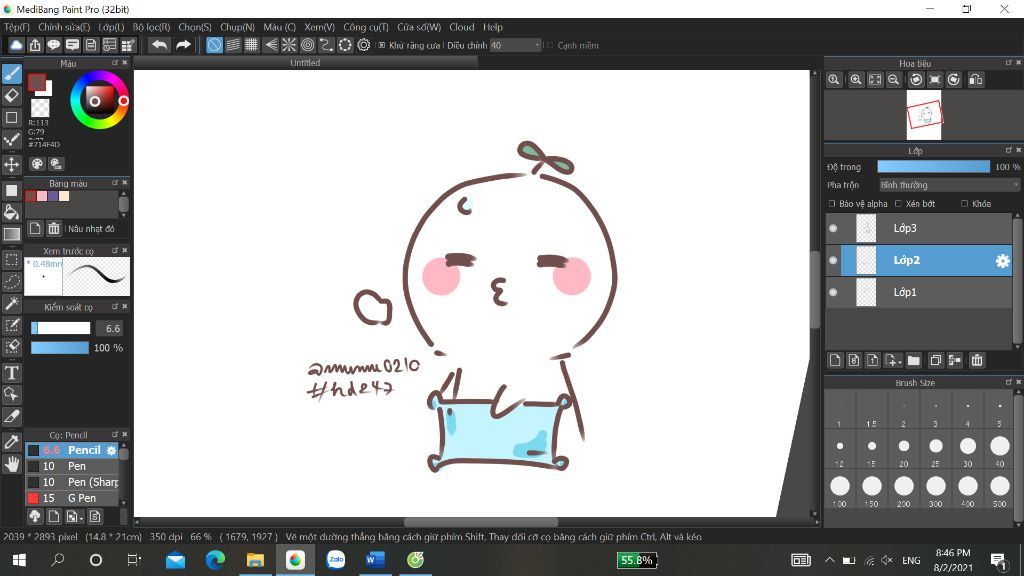The height and width of the screenshot is (576, 1024).
Task: Open Zalo from the taskbar
Action: (x=336, y=560)
